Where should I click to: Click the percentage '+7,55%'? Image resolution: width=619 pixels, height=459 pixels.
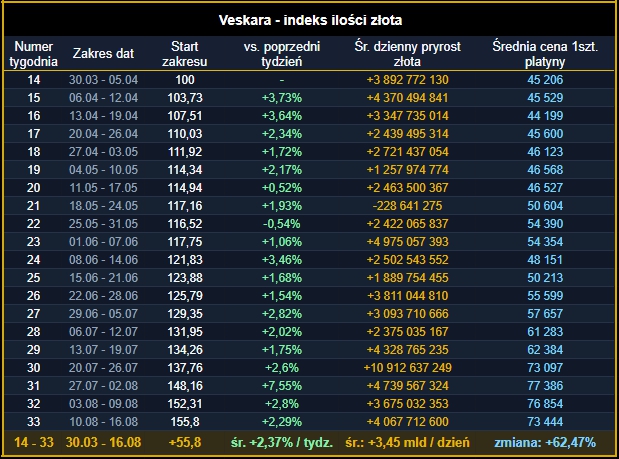(282, 386)
